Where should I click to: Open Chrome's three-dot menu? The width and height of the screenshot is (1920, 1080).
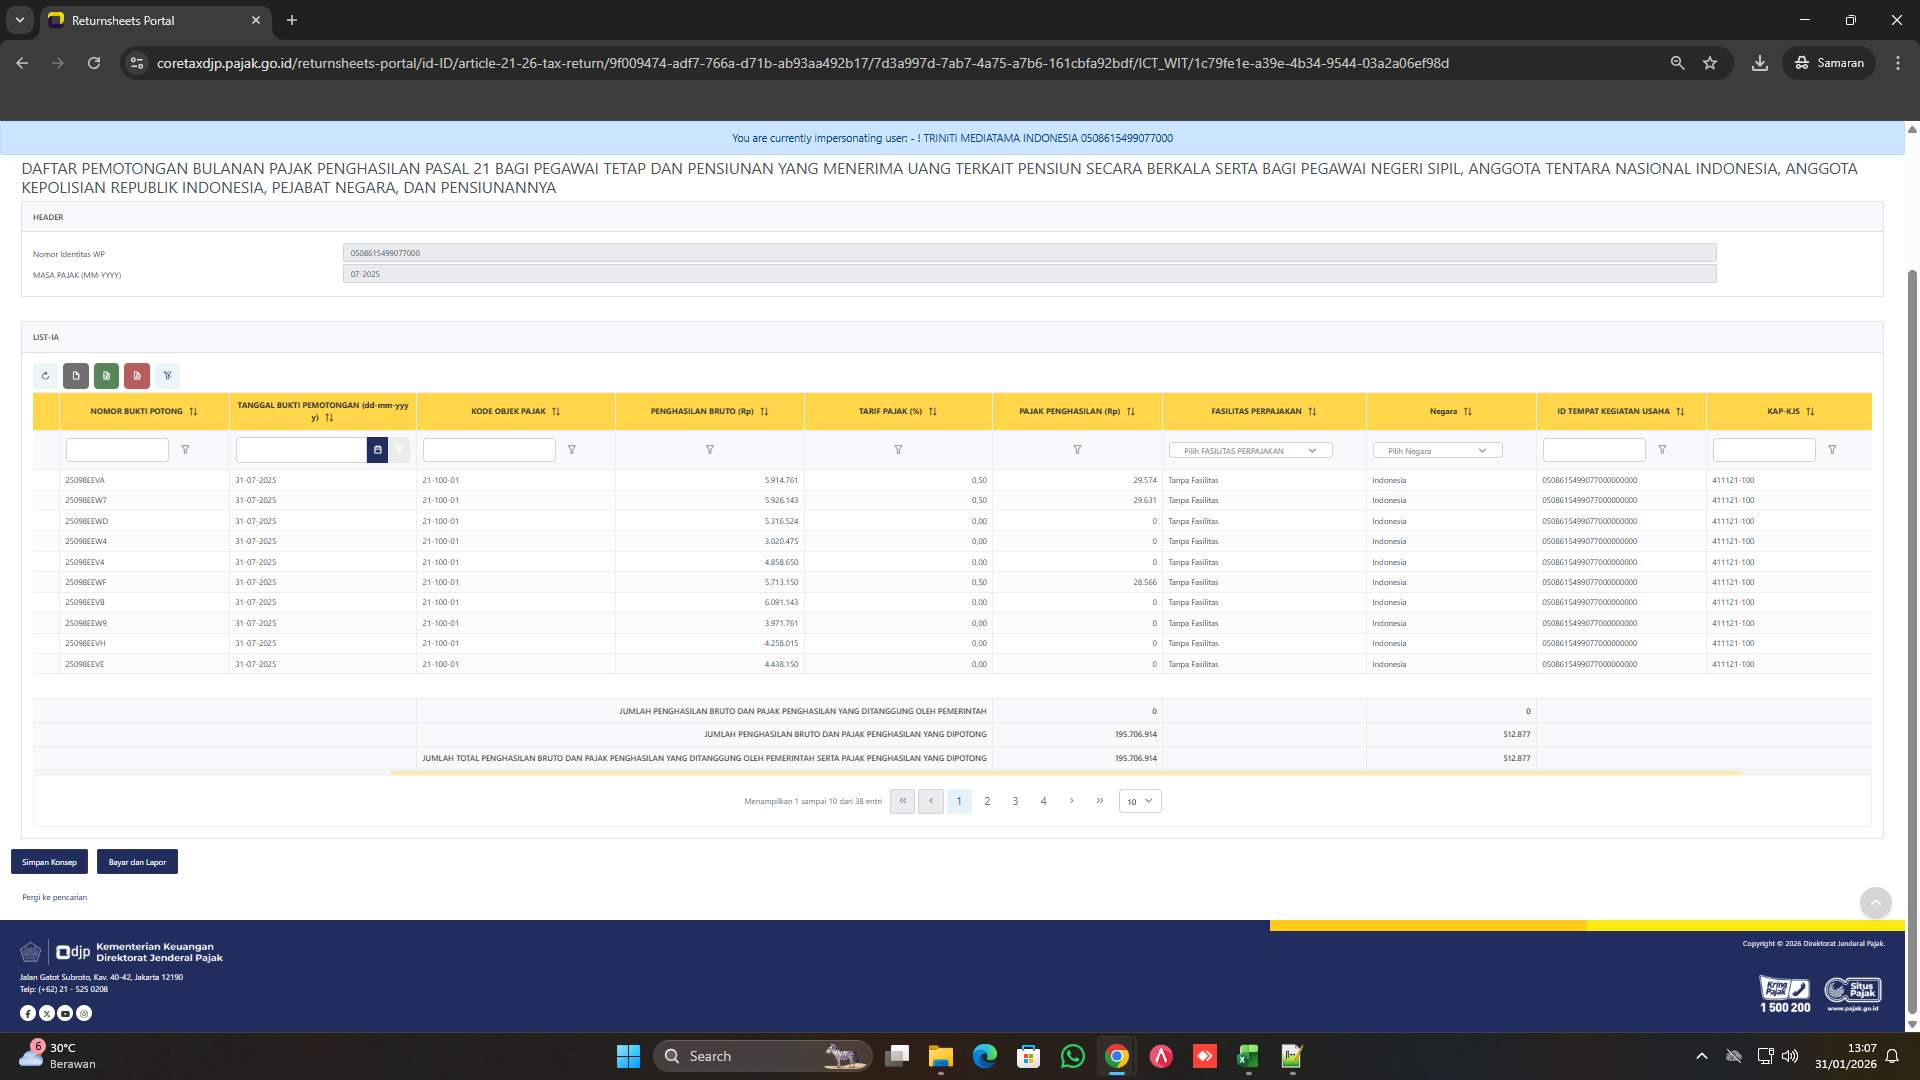1898,62
